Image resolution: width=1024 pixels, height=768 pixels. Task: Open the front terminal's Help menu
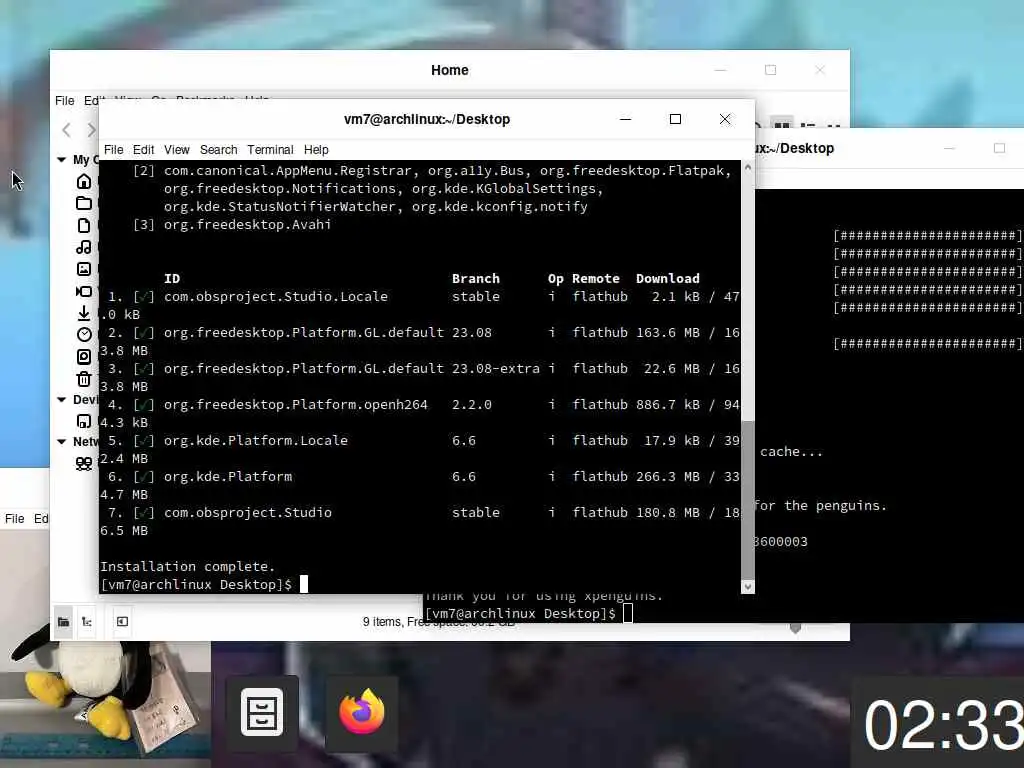point(316,150)
